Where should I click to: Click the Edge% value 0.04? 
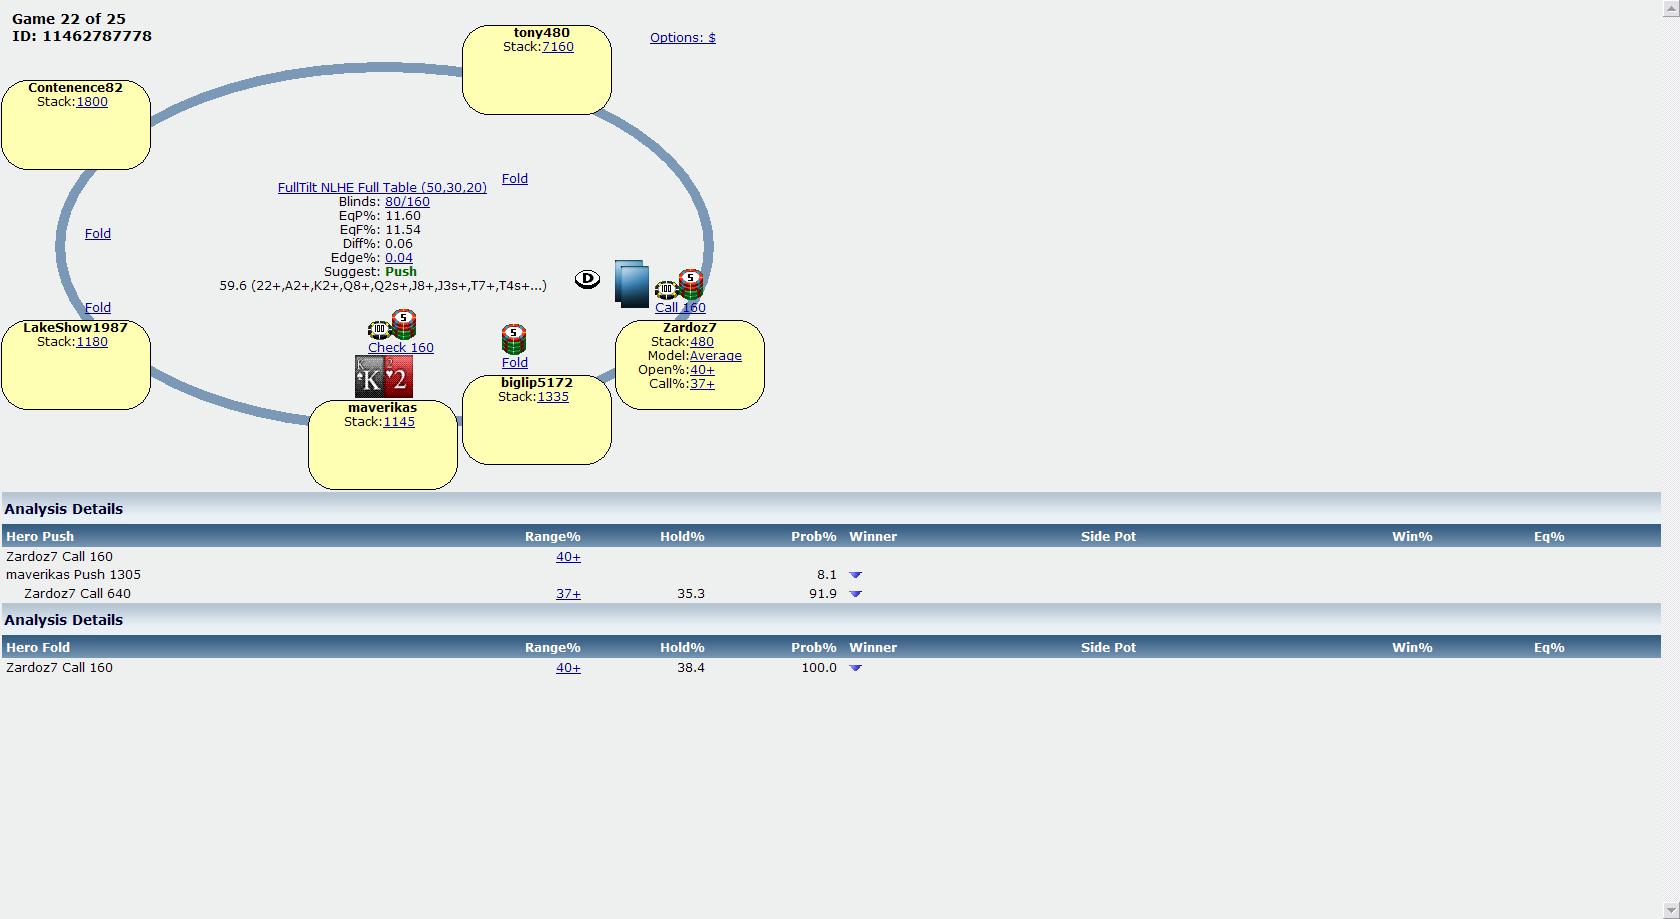[x=398, y=258]
